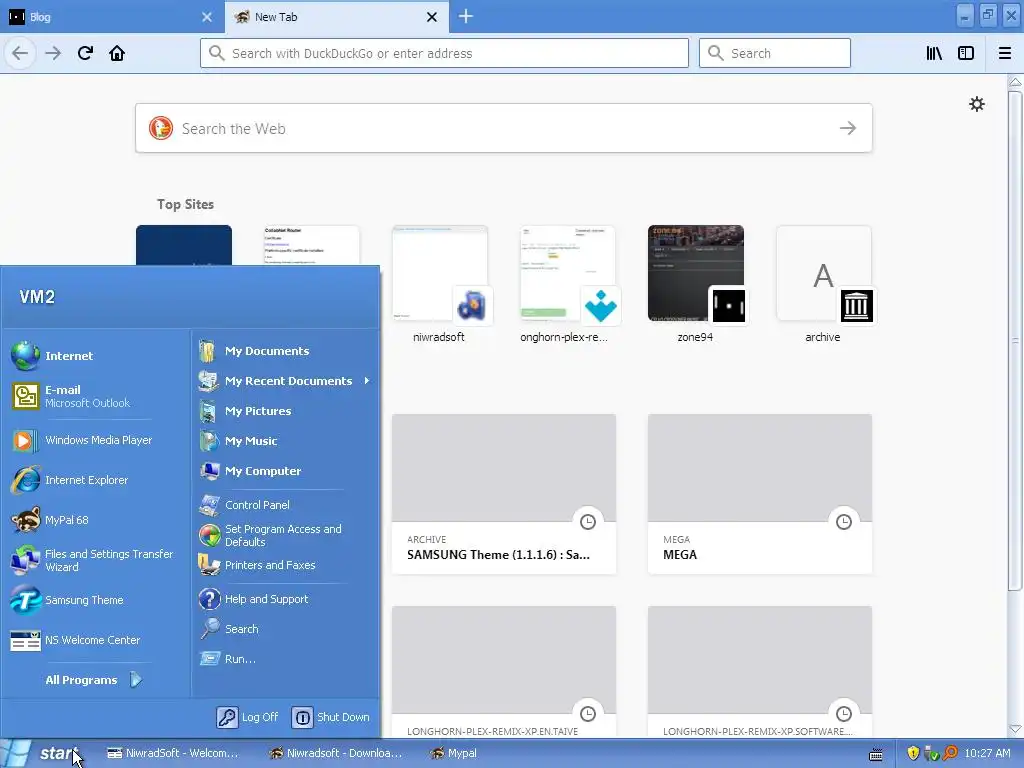Click the security shield tray icon

pyautogui.click(x=913, y=753)
